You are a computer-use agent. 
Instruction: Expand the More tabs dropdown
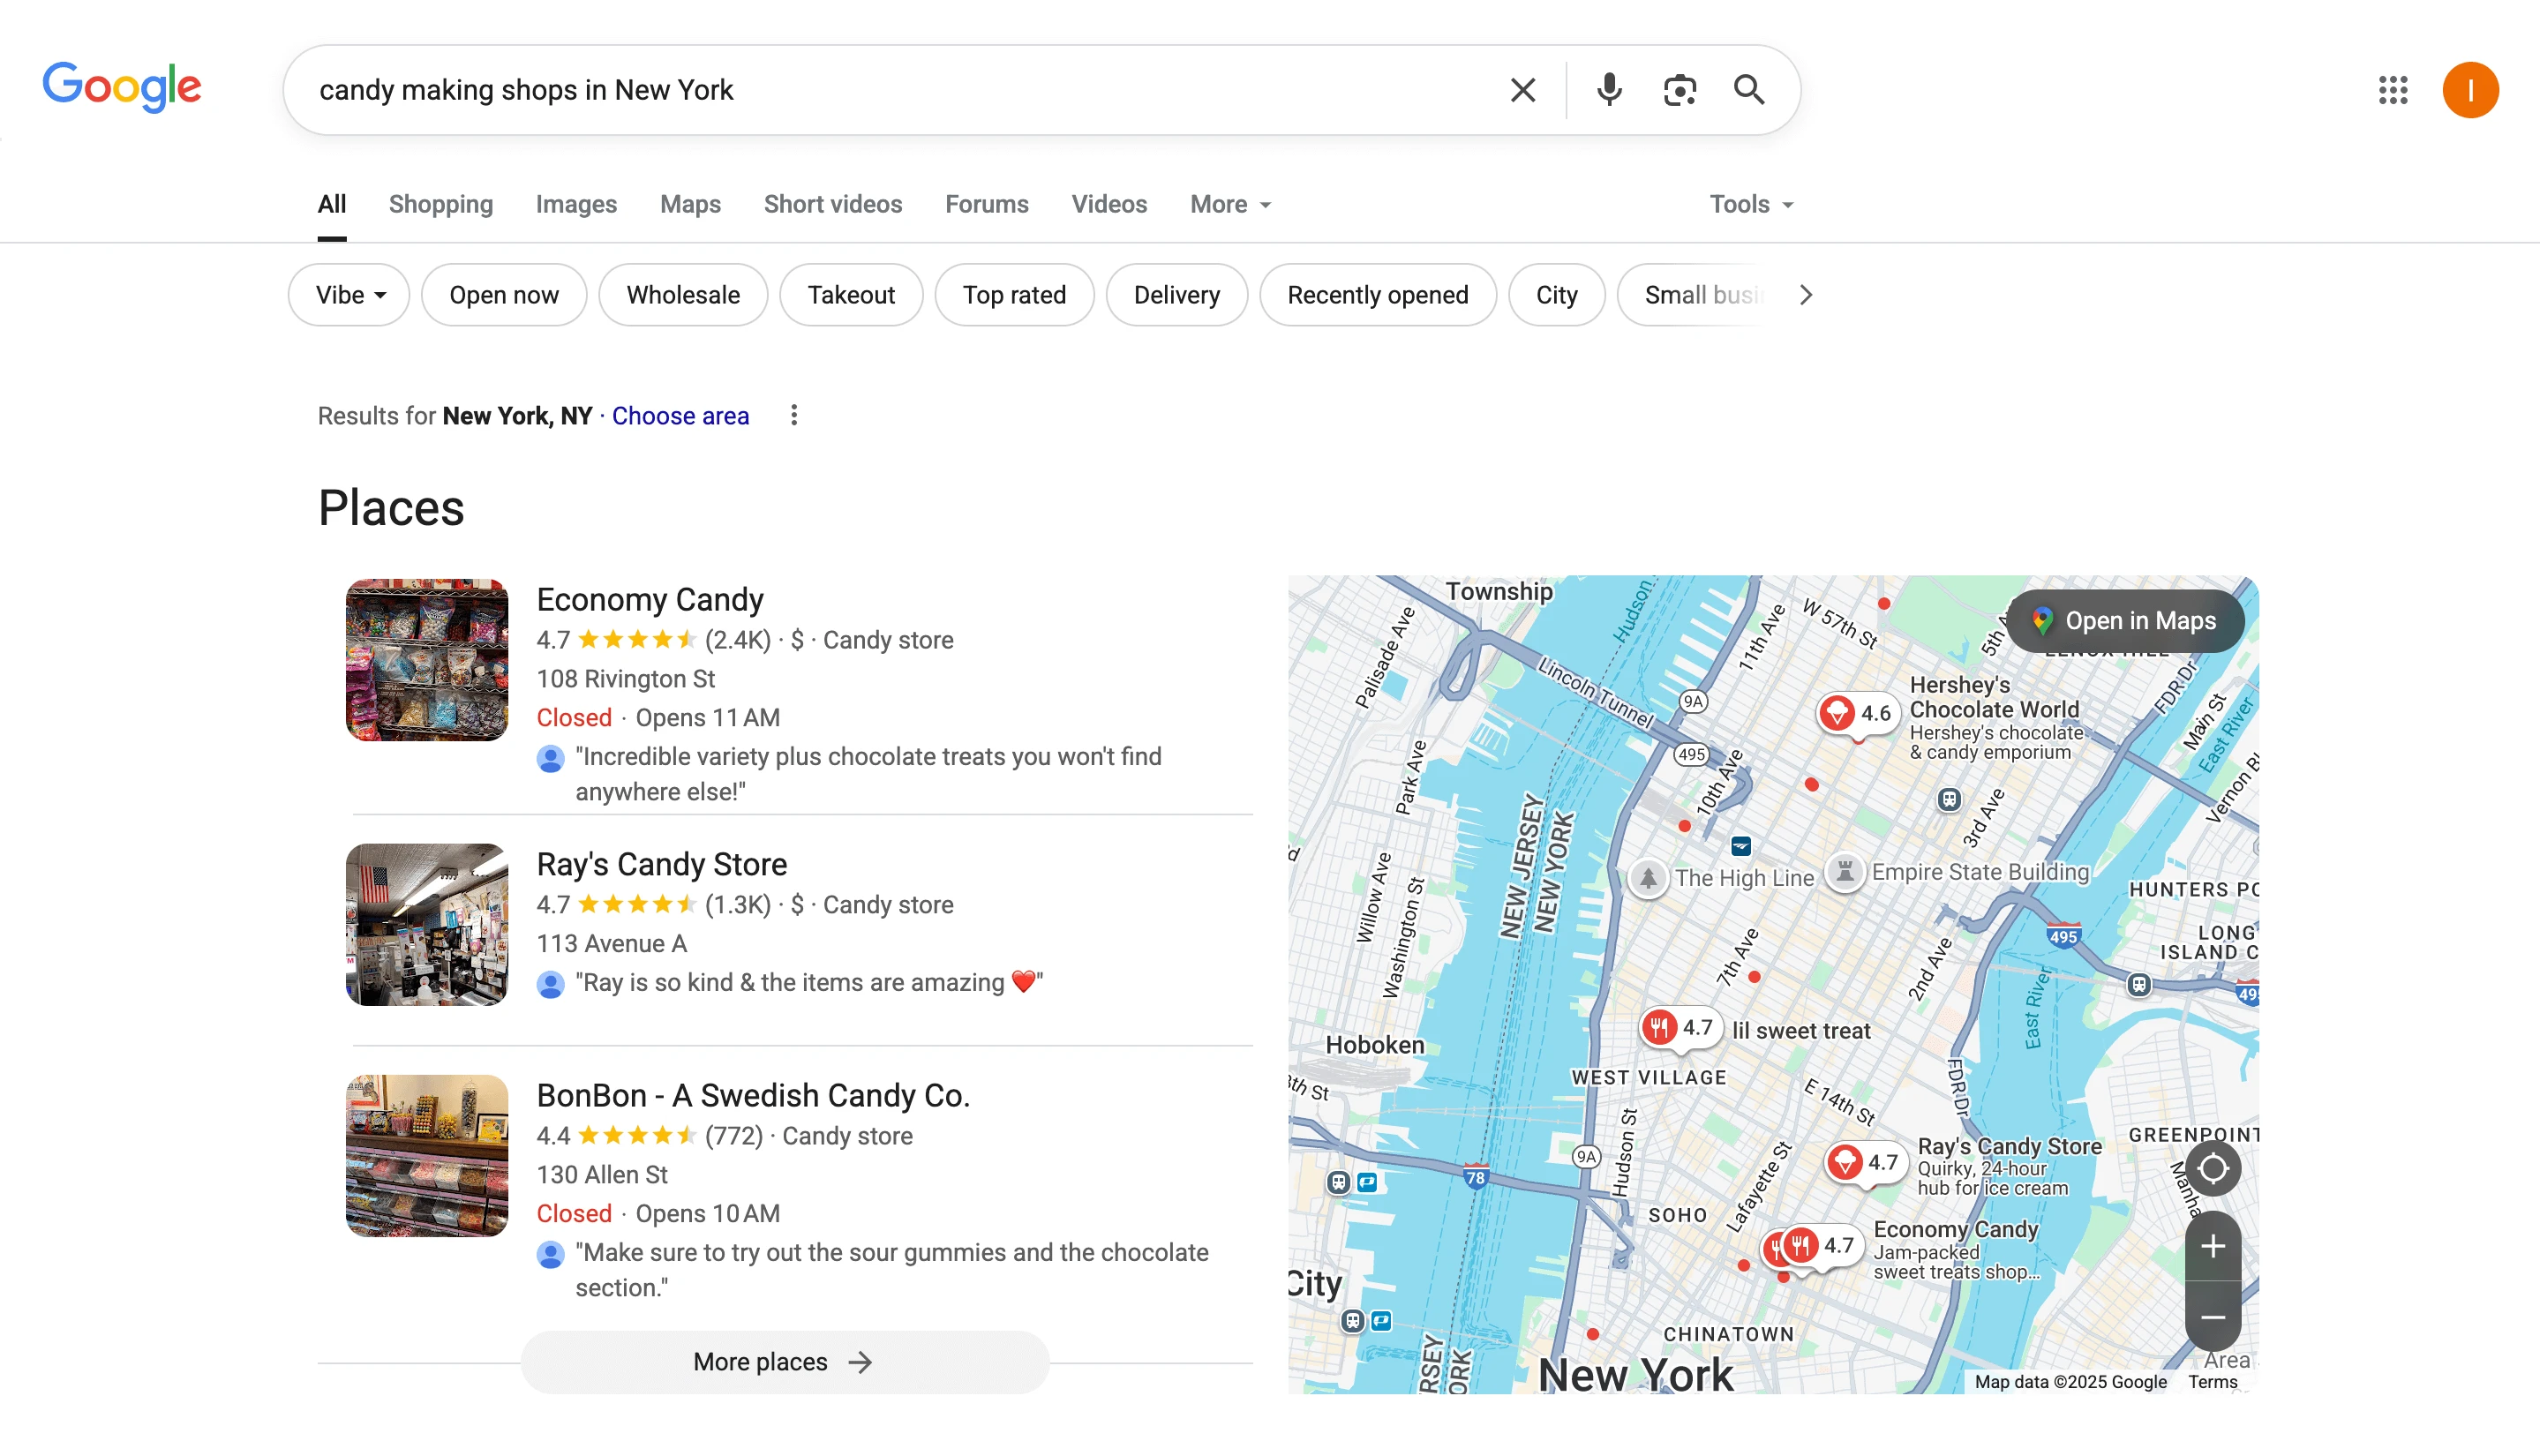coord(1230,205)
